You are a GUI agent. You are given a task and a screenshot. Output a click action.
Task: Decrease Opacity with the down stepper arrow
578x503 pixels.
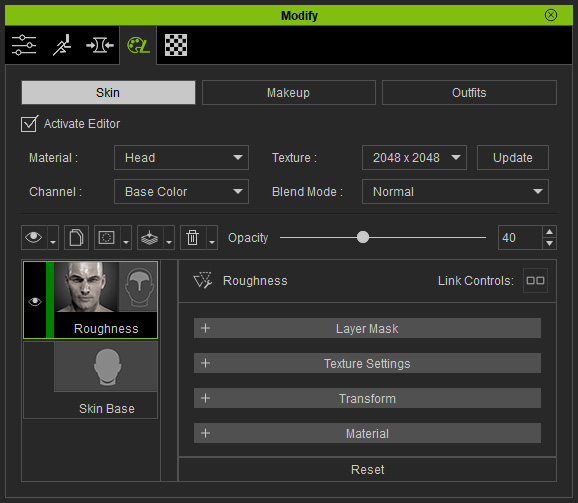click(550, 244)
